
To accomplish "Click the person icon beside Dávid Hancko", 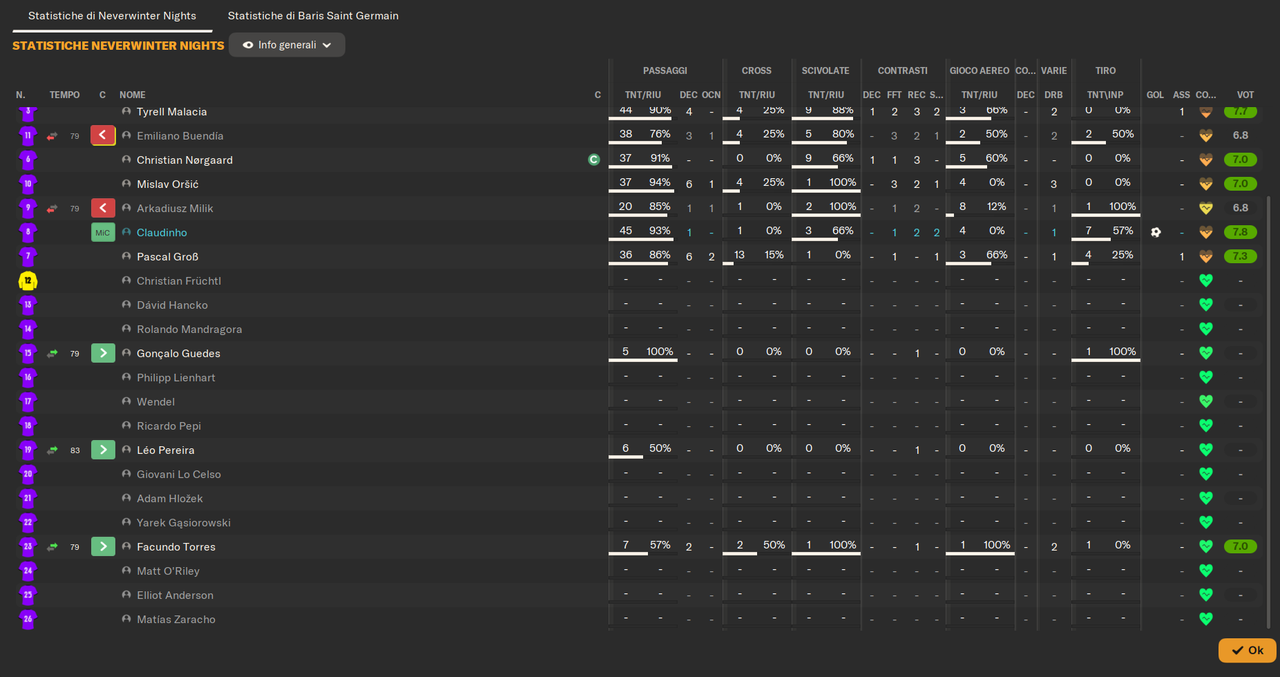I will 127,305.
